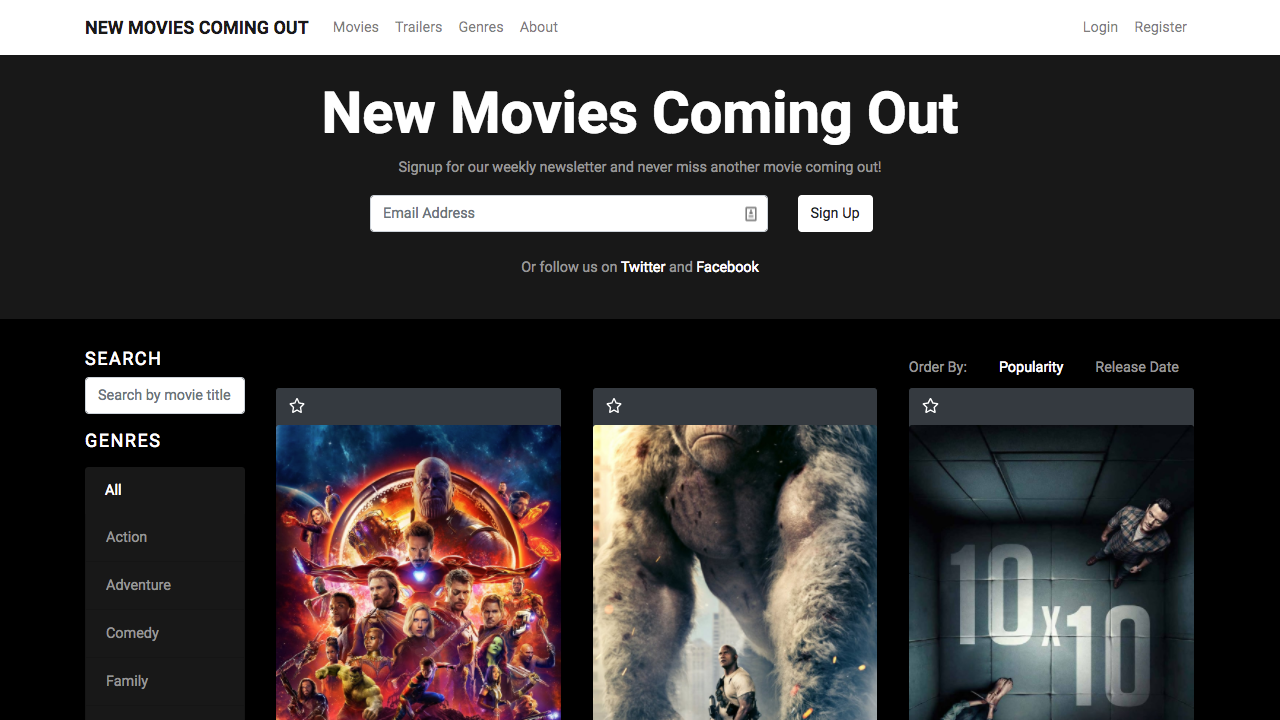
Task: Select the All genre filter
Action: (165, 490)
